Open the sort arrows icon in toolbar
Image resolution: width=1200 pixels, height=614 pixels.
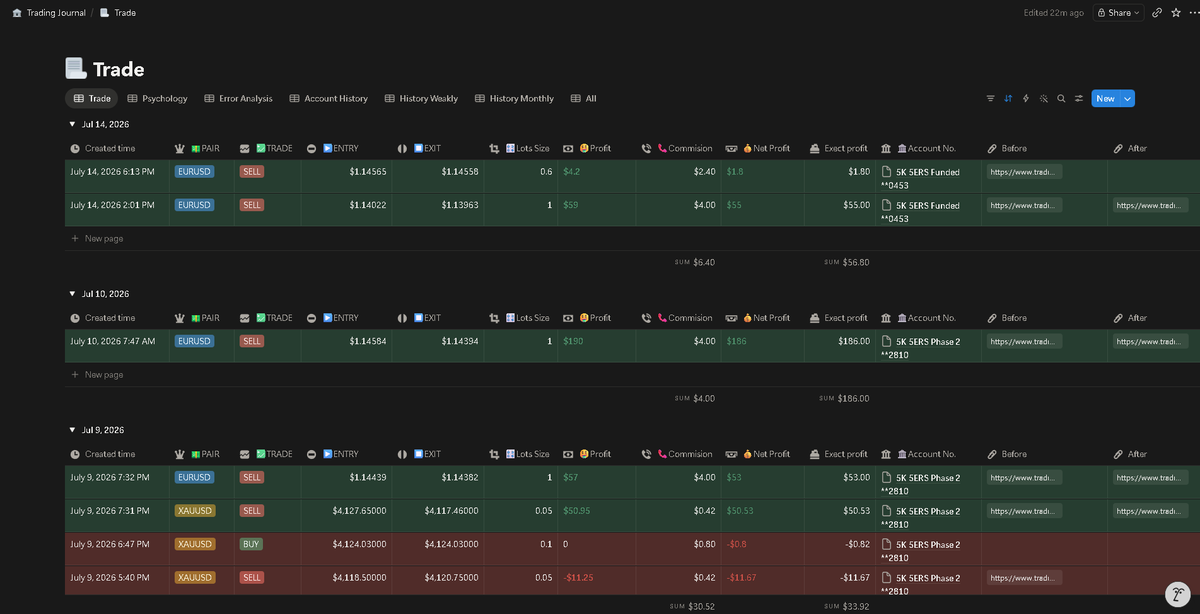coord(1008,99)
